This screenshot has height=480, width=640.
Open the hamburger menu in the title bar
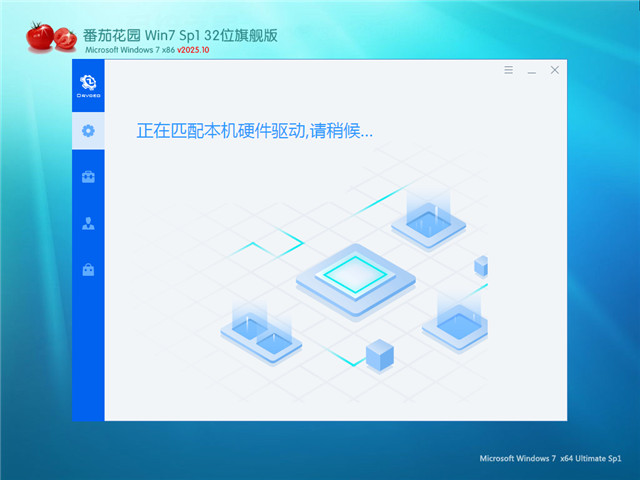508,71
